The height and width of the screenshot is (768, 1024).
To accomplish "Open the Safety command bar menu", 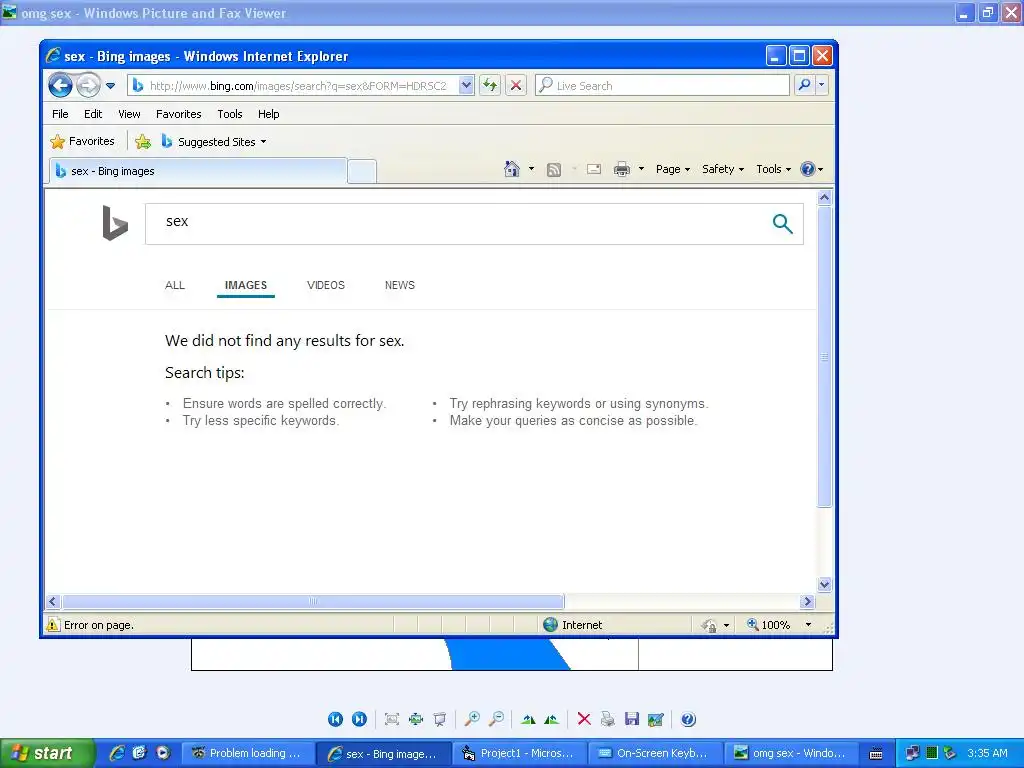I will tap(723, 169).
